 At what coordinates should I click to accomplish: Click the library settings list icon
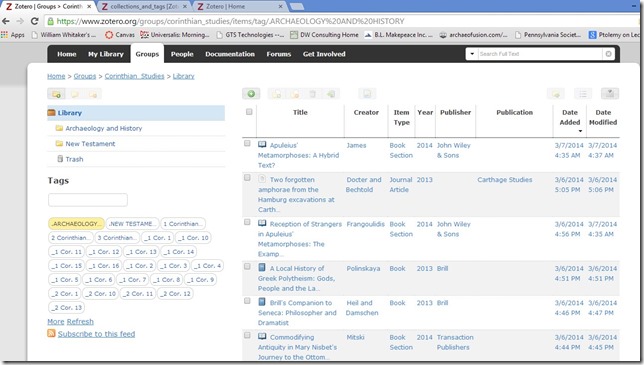pyautogui.click(x=583, y=94)
